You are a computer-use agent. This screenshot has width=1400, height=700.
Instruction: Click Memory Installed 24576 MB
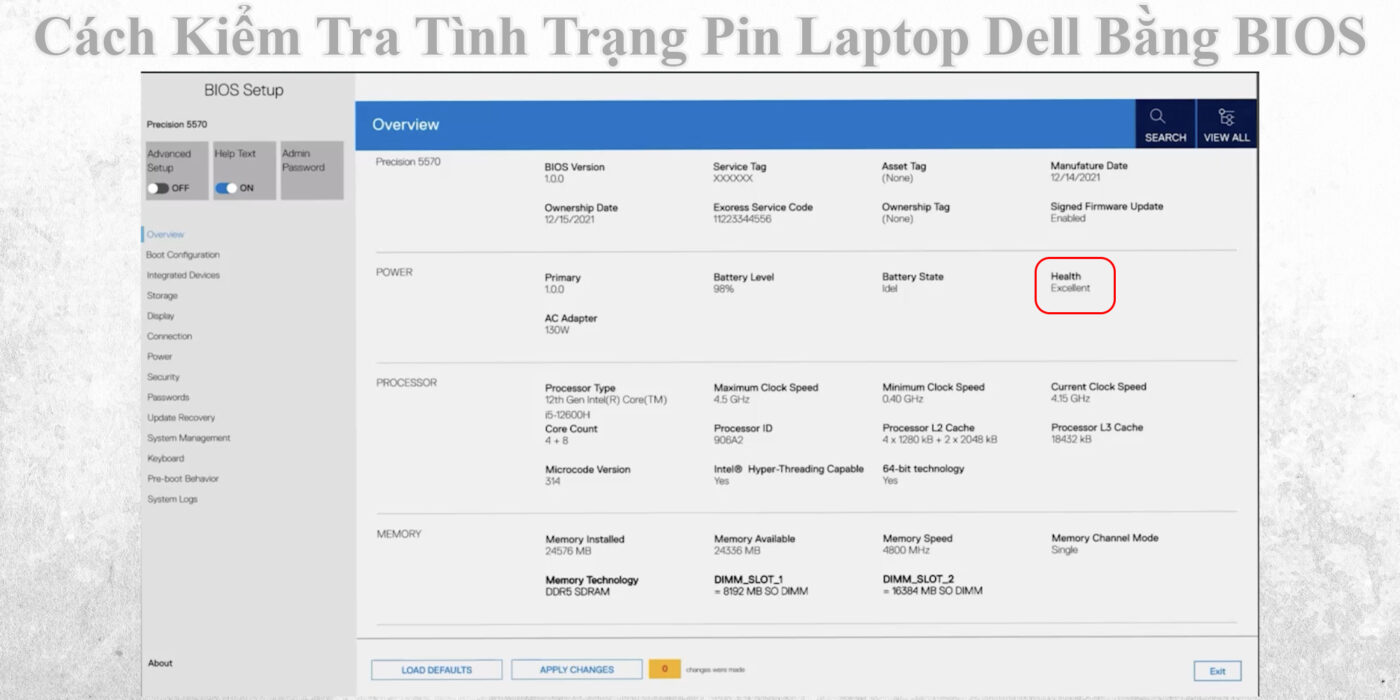585,545
